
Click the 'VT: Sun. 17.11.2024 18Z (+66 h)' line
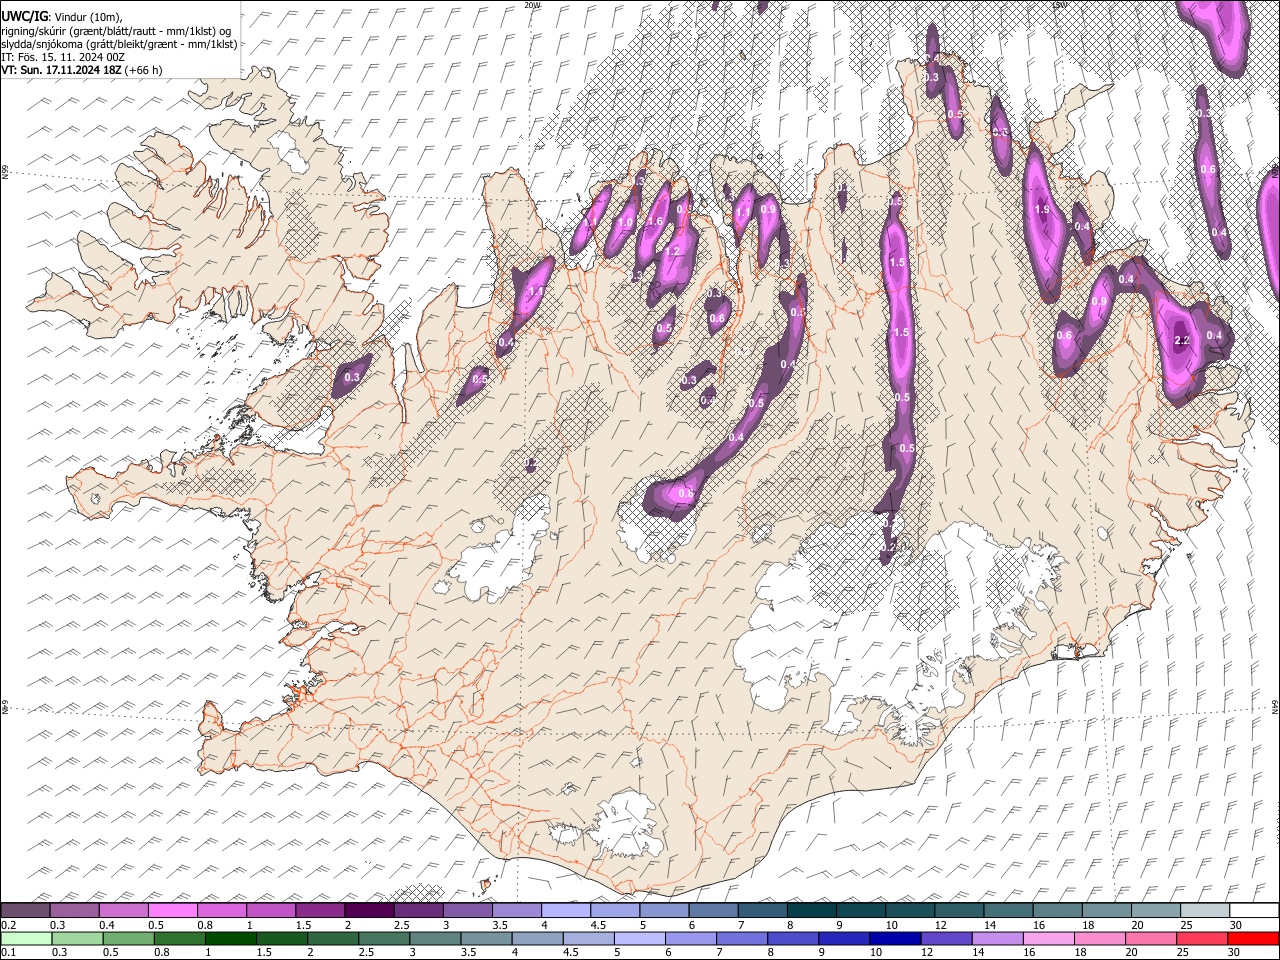click(x=82, y=70)
